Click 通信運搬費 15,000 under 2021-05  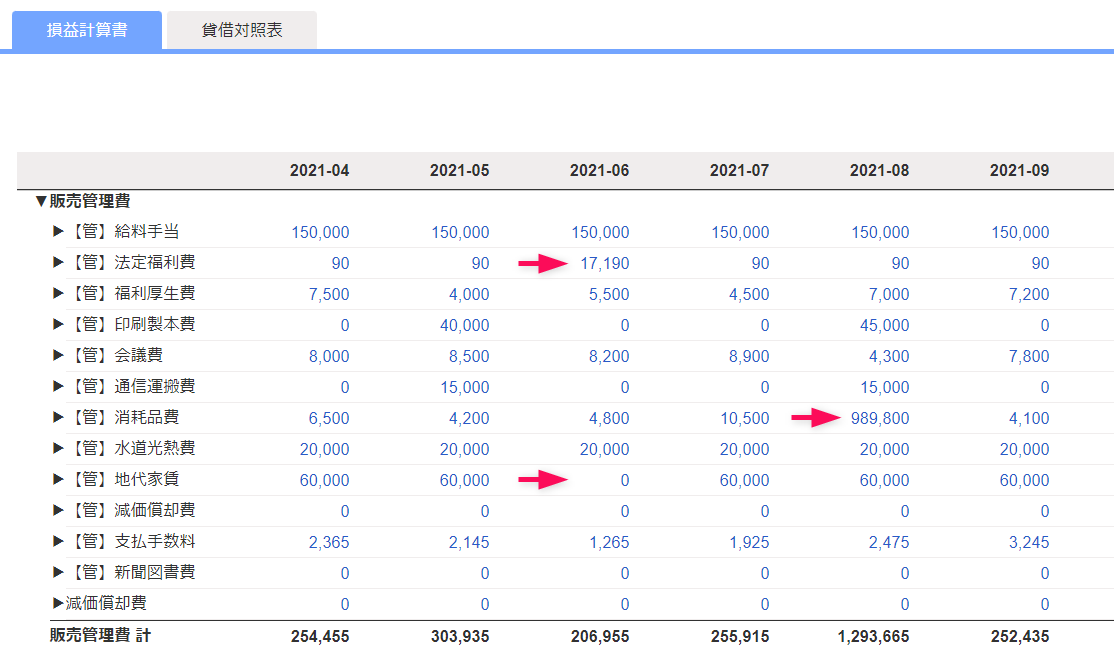pyautogui.click(x=465, y=387)
